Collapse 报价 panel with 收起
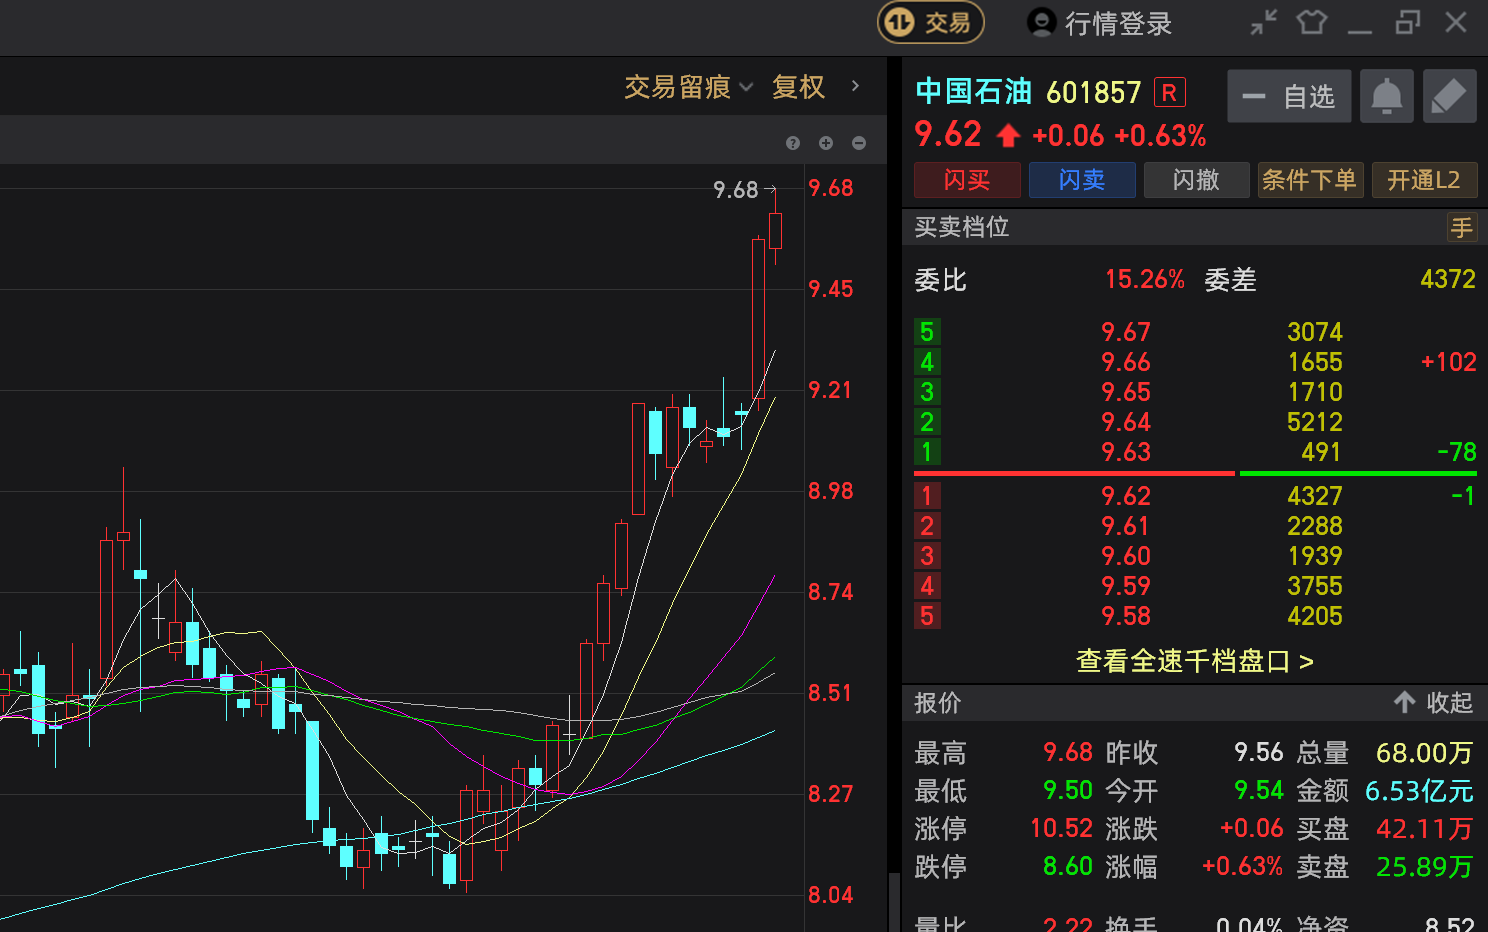This screenshot has width=1488, height=932. (1433, 703)
